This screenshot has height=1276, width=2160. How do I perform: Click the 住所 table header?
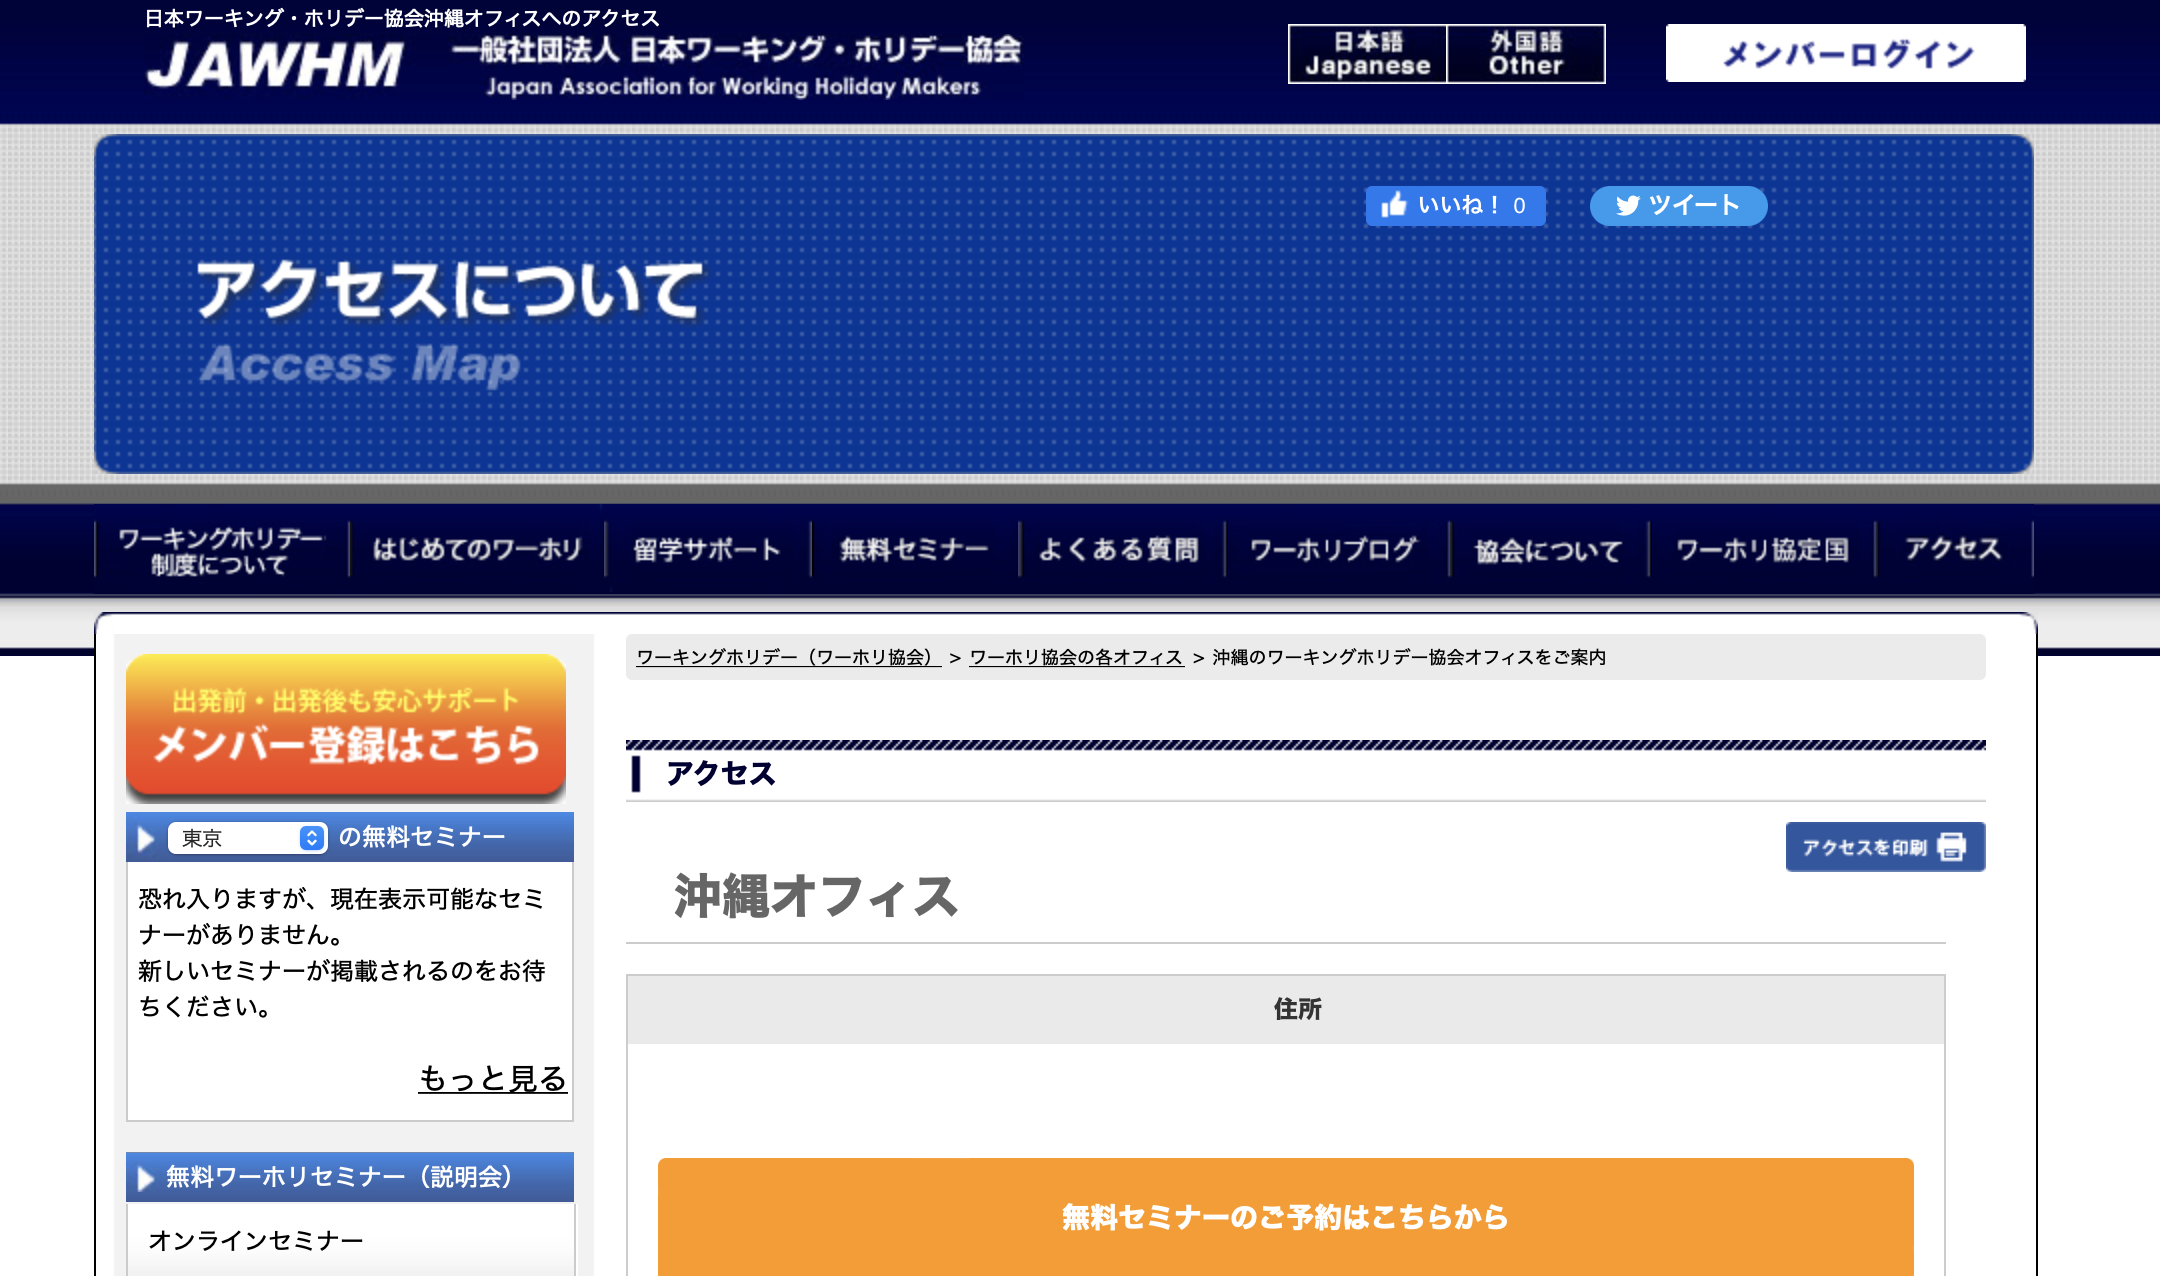[1286, 1009]
